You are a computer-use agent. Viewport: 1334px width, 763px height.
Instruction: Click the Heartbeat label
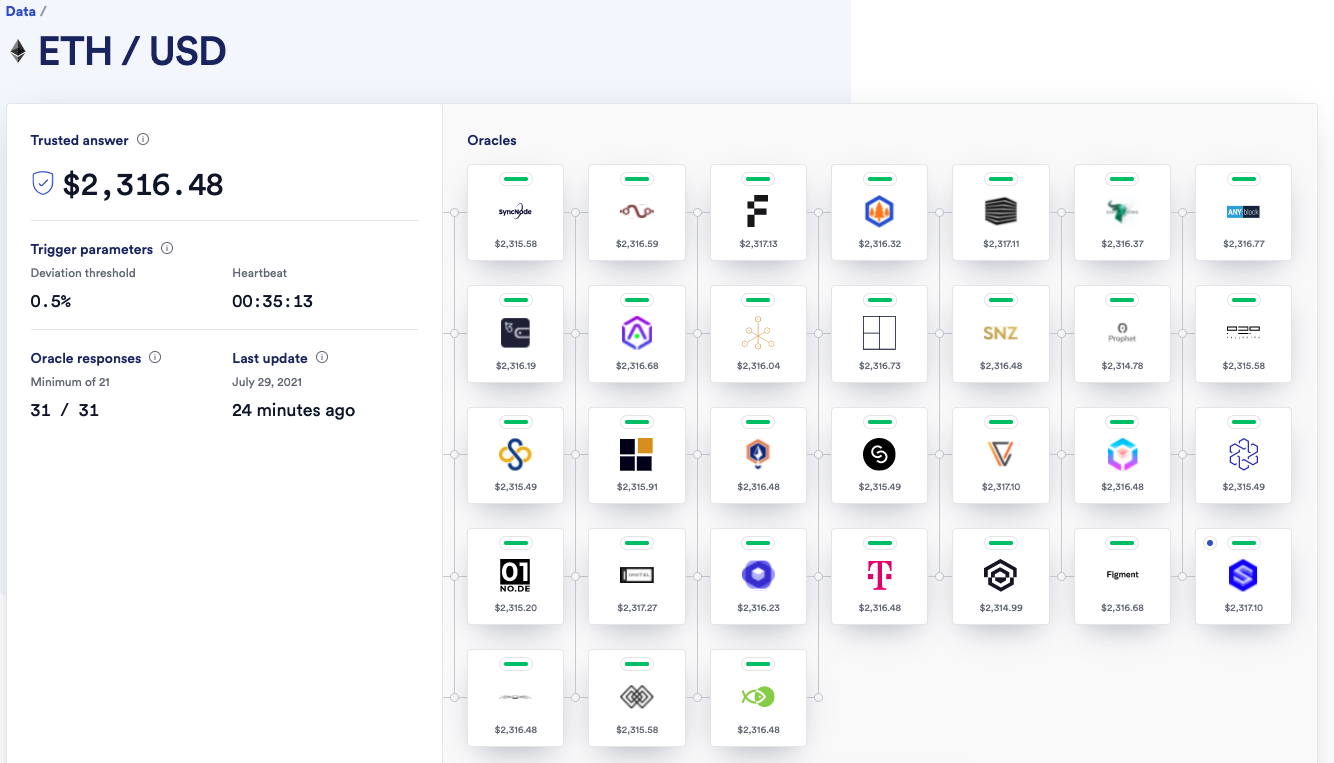pos(259,273)
